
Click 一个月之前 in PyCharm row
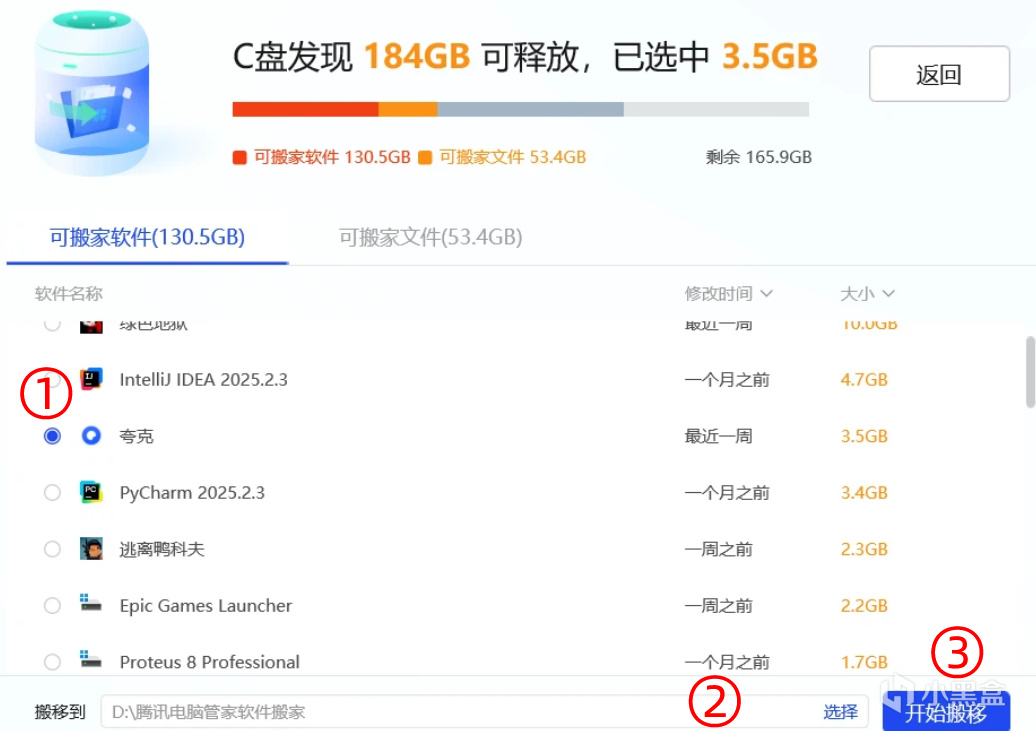pyautogui.click(x=727, y=492)
